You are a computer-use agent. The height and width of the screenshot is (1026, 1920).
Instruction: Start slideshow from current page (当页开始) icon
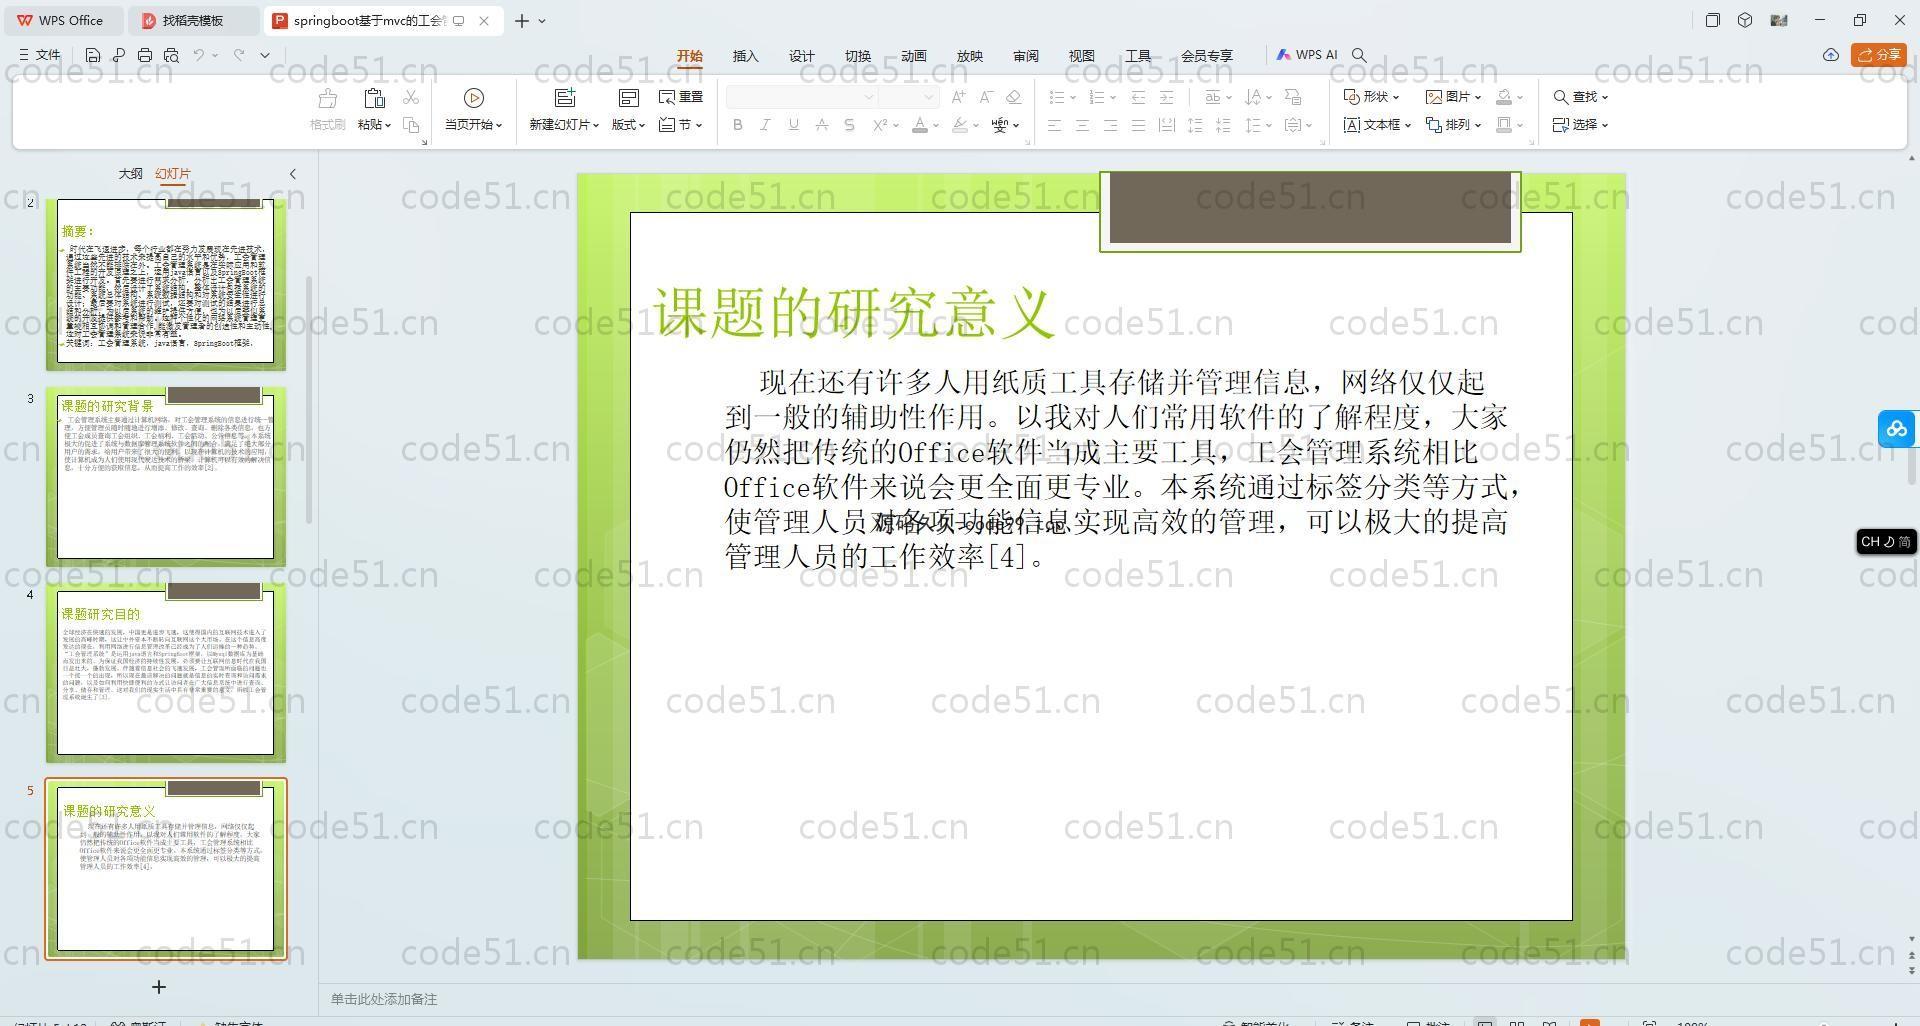pyautogui.click(x=474, y=98)
